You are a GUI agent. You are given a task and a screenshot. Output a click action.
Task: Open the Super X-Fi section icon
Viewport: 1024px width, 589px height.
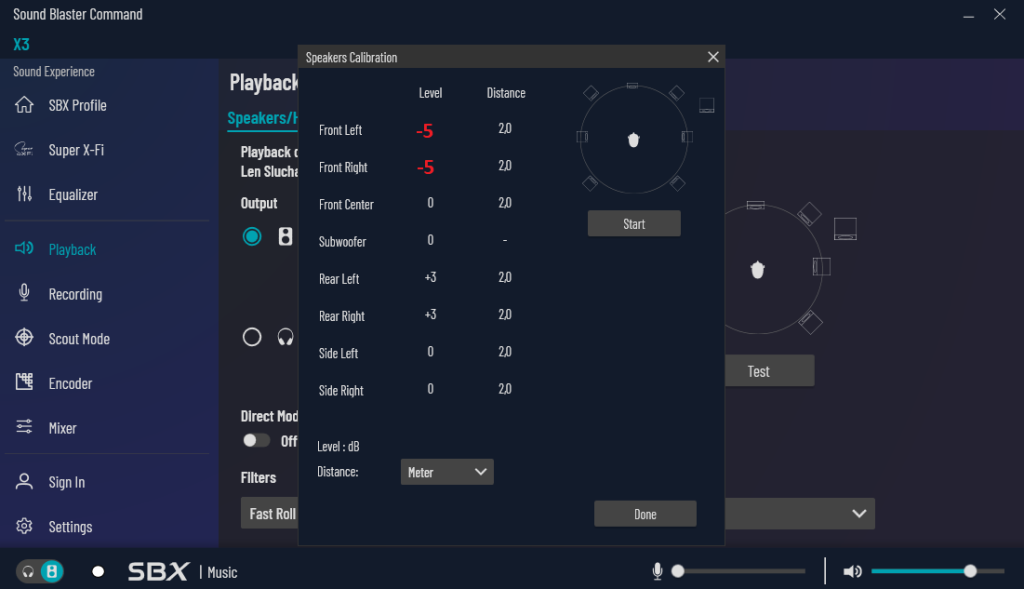tap(25, 150)
